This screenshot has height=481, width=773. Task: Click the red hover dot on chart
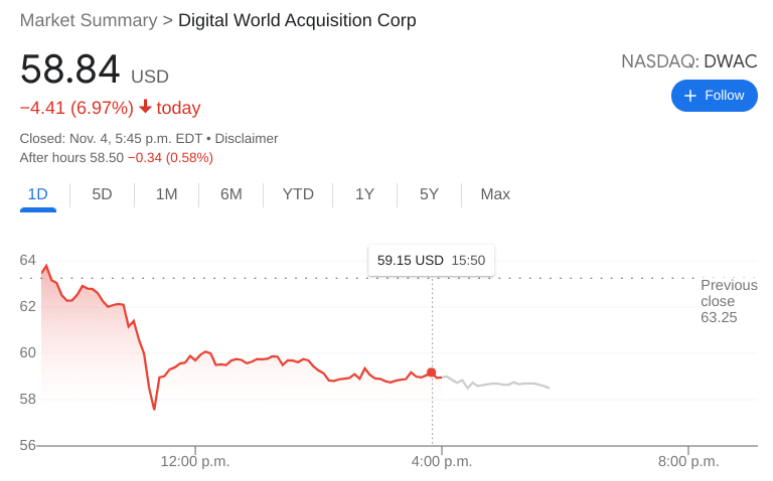pyautogui.click(x=432, y=373)
